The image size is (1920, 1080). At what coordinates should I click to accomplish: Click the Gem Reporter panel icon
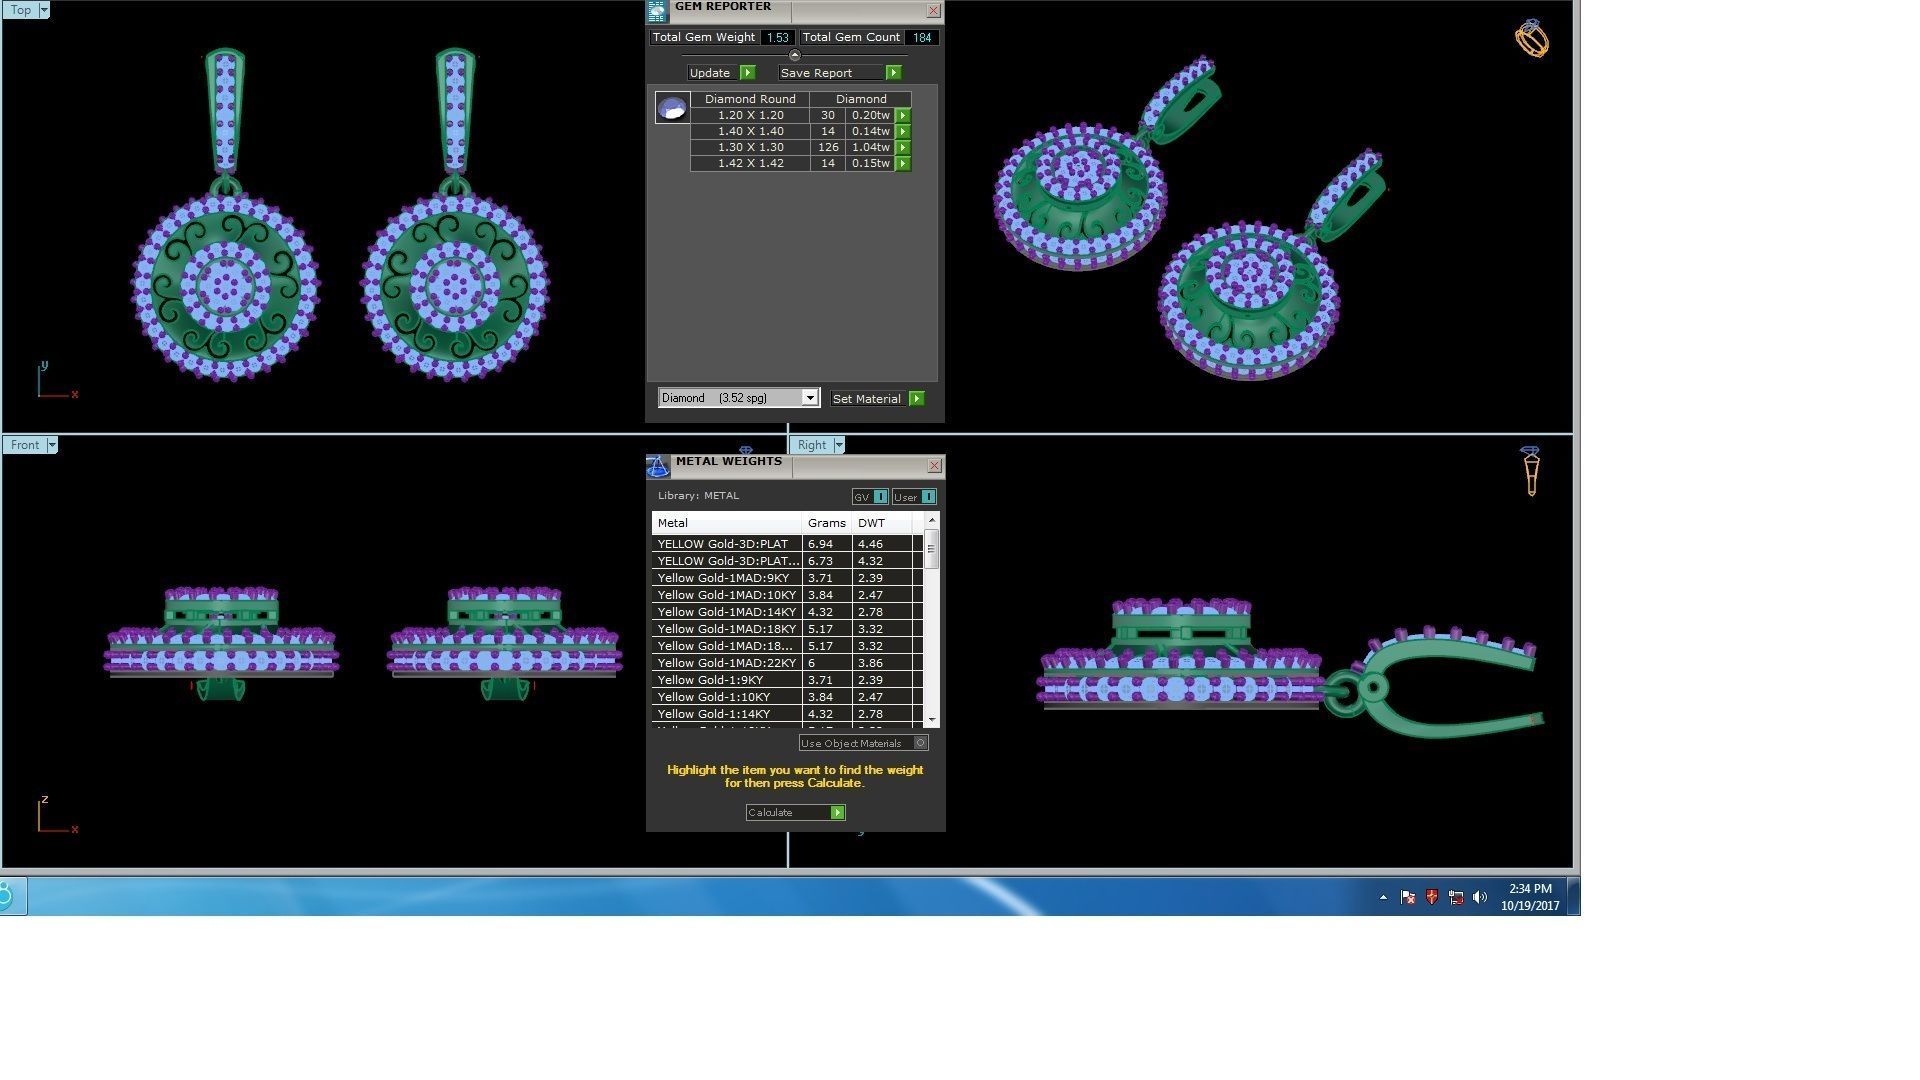[x=657, y=11]
